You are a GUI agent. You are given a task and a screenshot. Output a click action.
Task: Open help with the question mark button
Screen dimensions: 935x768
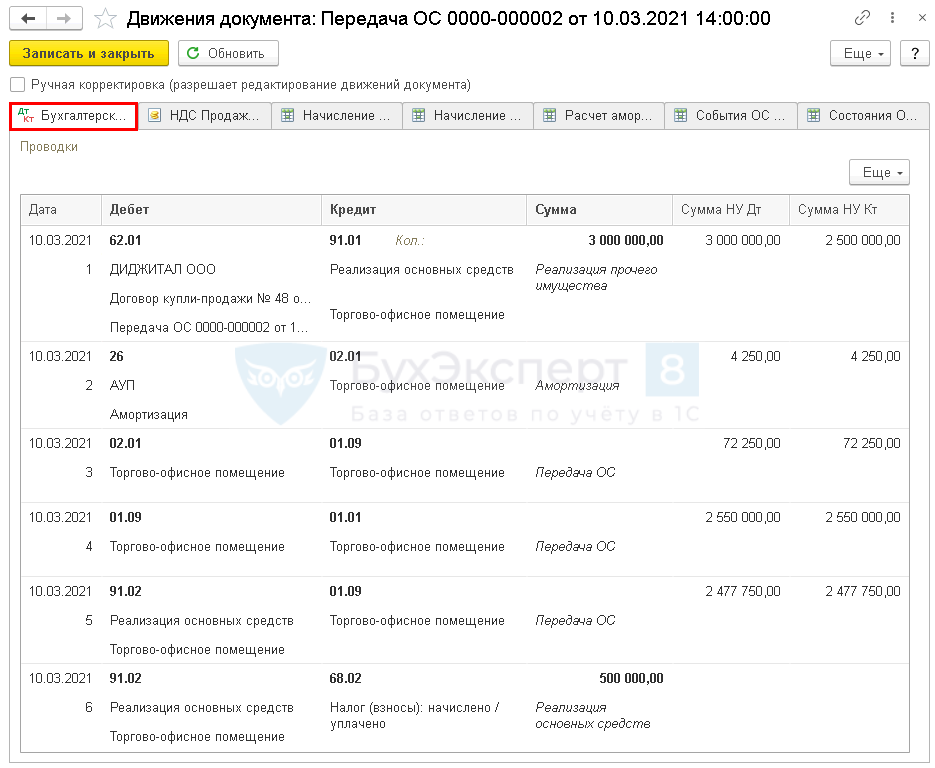914,54
